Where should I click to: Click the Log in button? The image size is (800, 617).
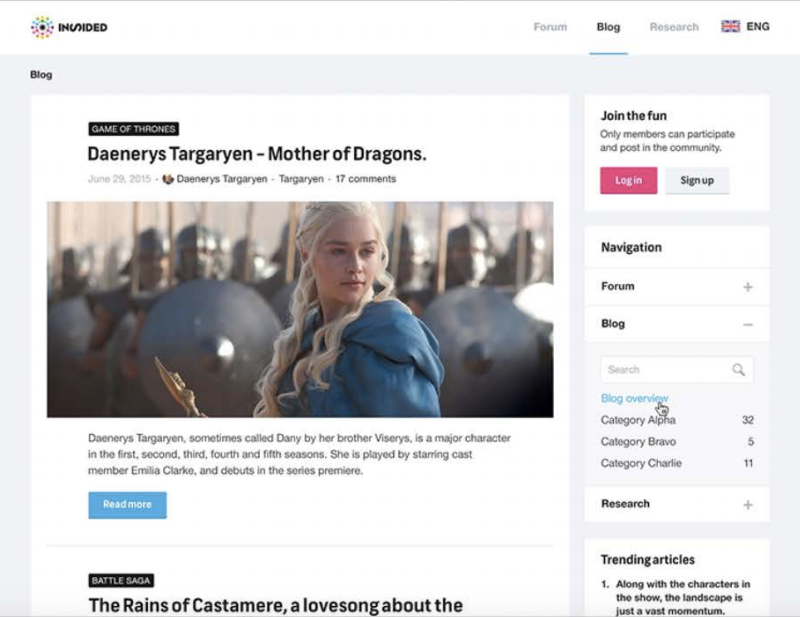tap(629, 180)
